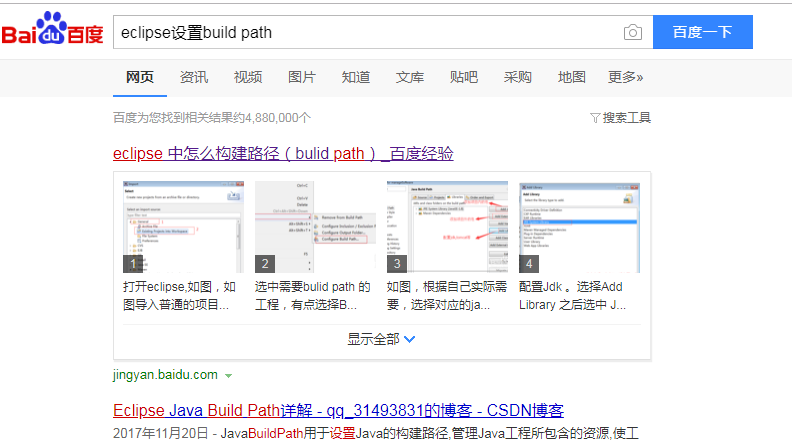Click text 打开eclipse,如图，如图导入普通的项目

pos(180,296)
